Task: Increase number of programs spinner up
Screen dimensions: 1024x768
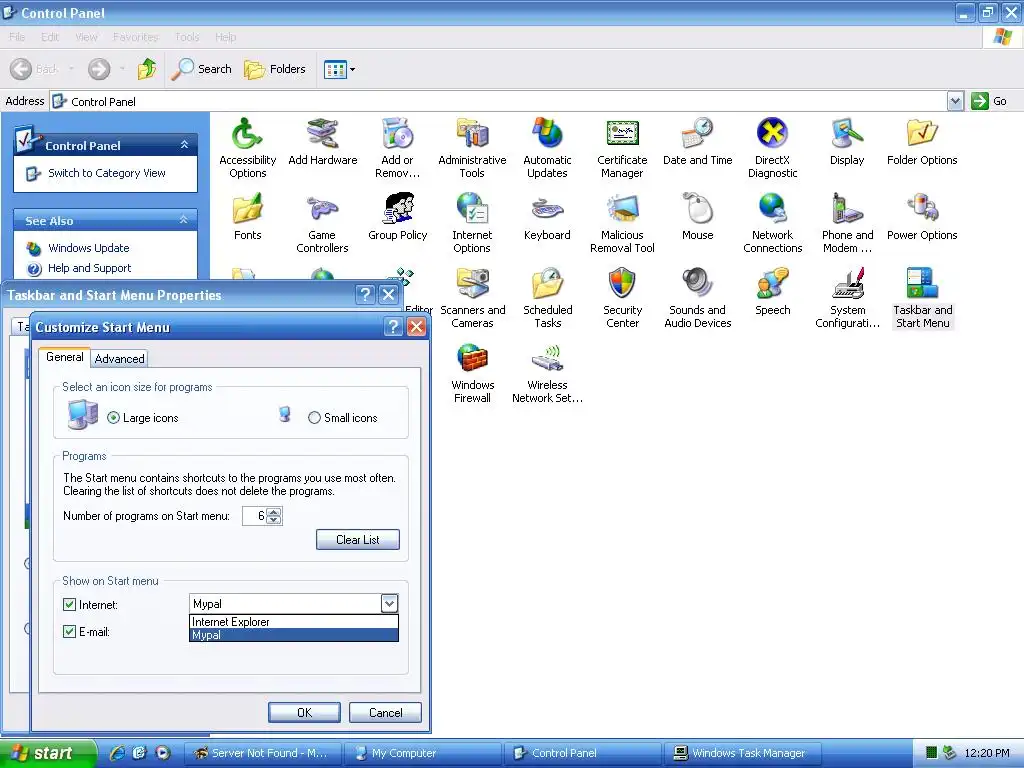Action: click(x=274, y=512)
